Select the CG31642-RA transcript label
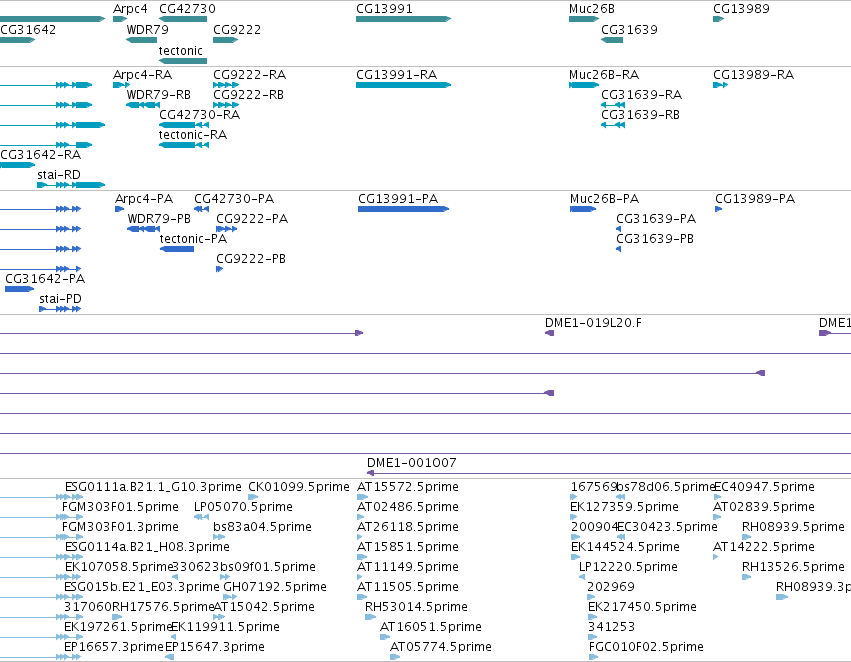Viewport: 851px width, 662px height. click(x=41, y=155)
